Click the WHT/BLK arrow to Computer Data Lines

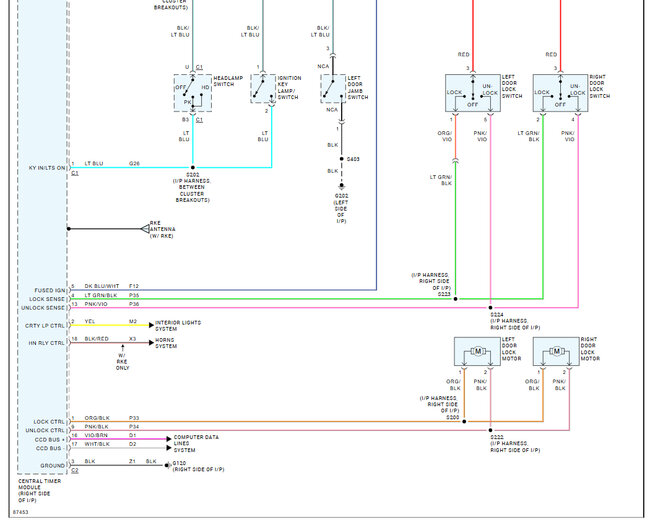tap(169, 448)
